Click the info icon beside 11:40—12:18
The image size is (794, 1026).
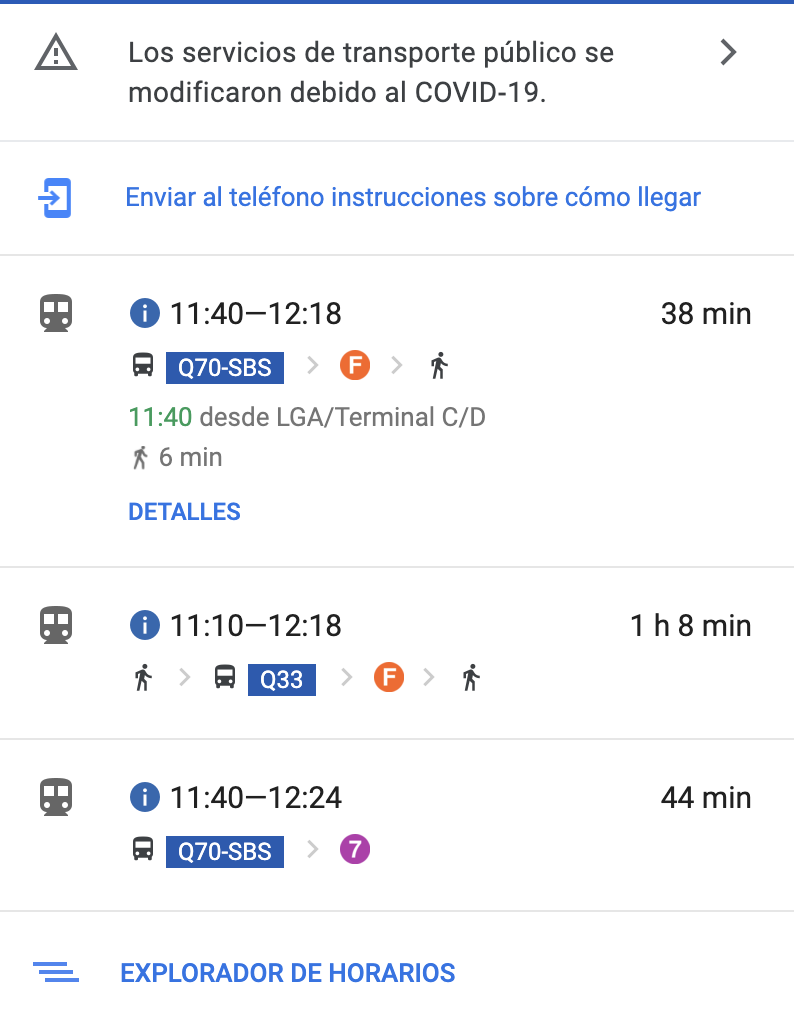145,313
